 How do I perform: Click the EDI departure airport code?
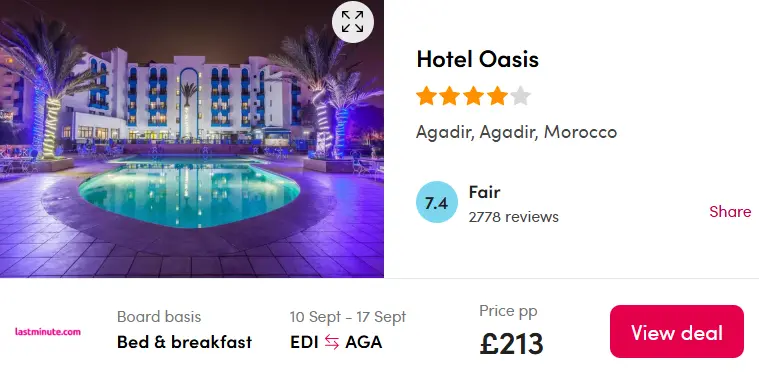coord(304,342)
